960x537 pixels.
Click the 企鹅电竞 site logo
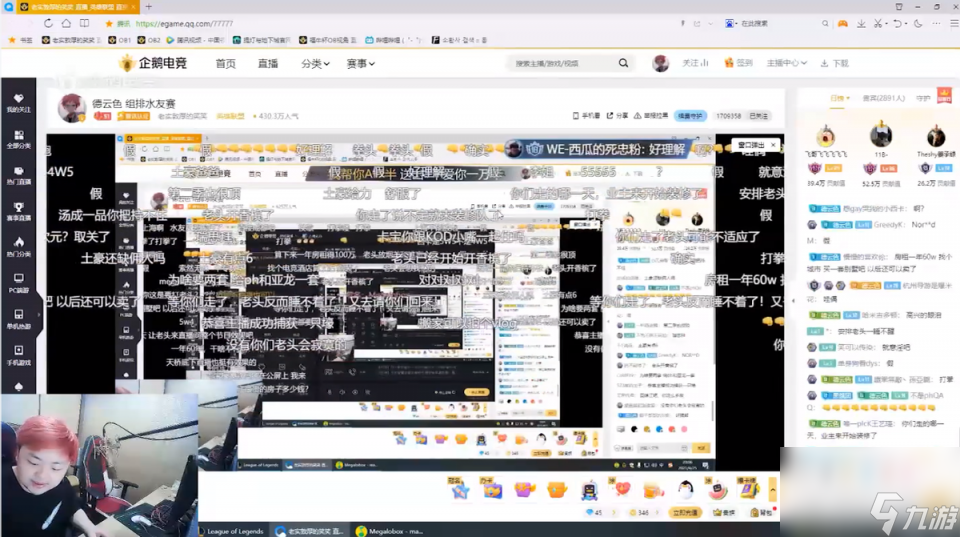point(153,63)
